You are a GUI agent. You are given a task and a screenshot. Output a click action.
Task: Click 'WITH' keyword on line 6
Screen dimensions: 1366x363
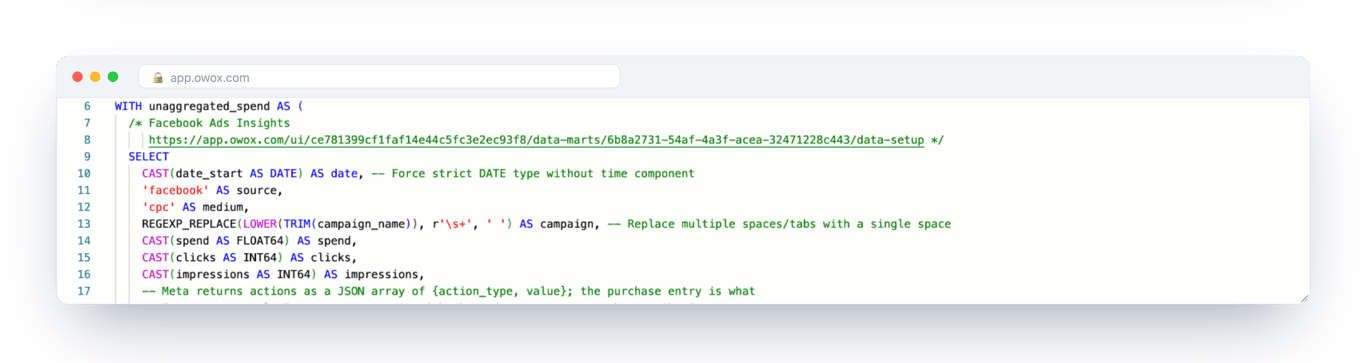click(x=128, y=106)
